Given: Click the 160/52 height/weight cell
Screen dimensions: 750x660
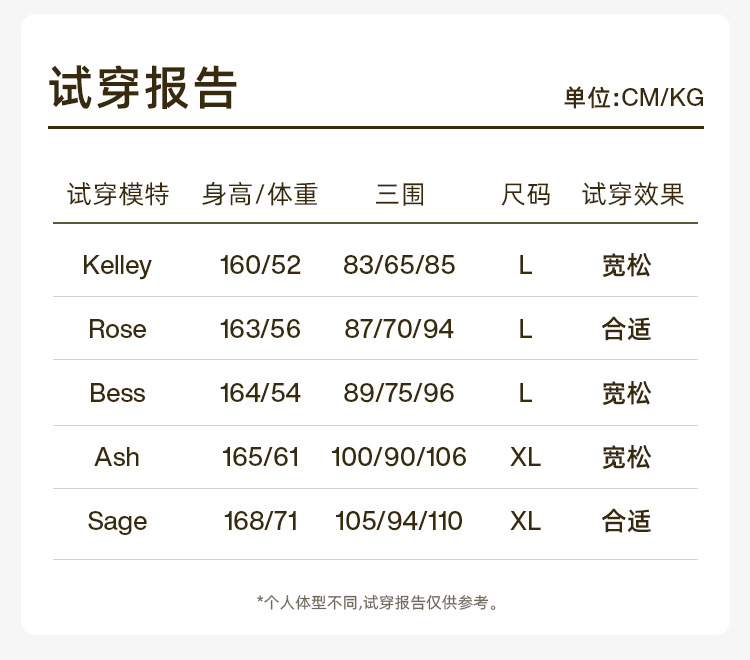Looking at the screenshot, I should 260,265.
